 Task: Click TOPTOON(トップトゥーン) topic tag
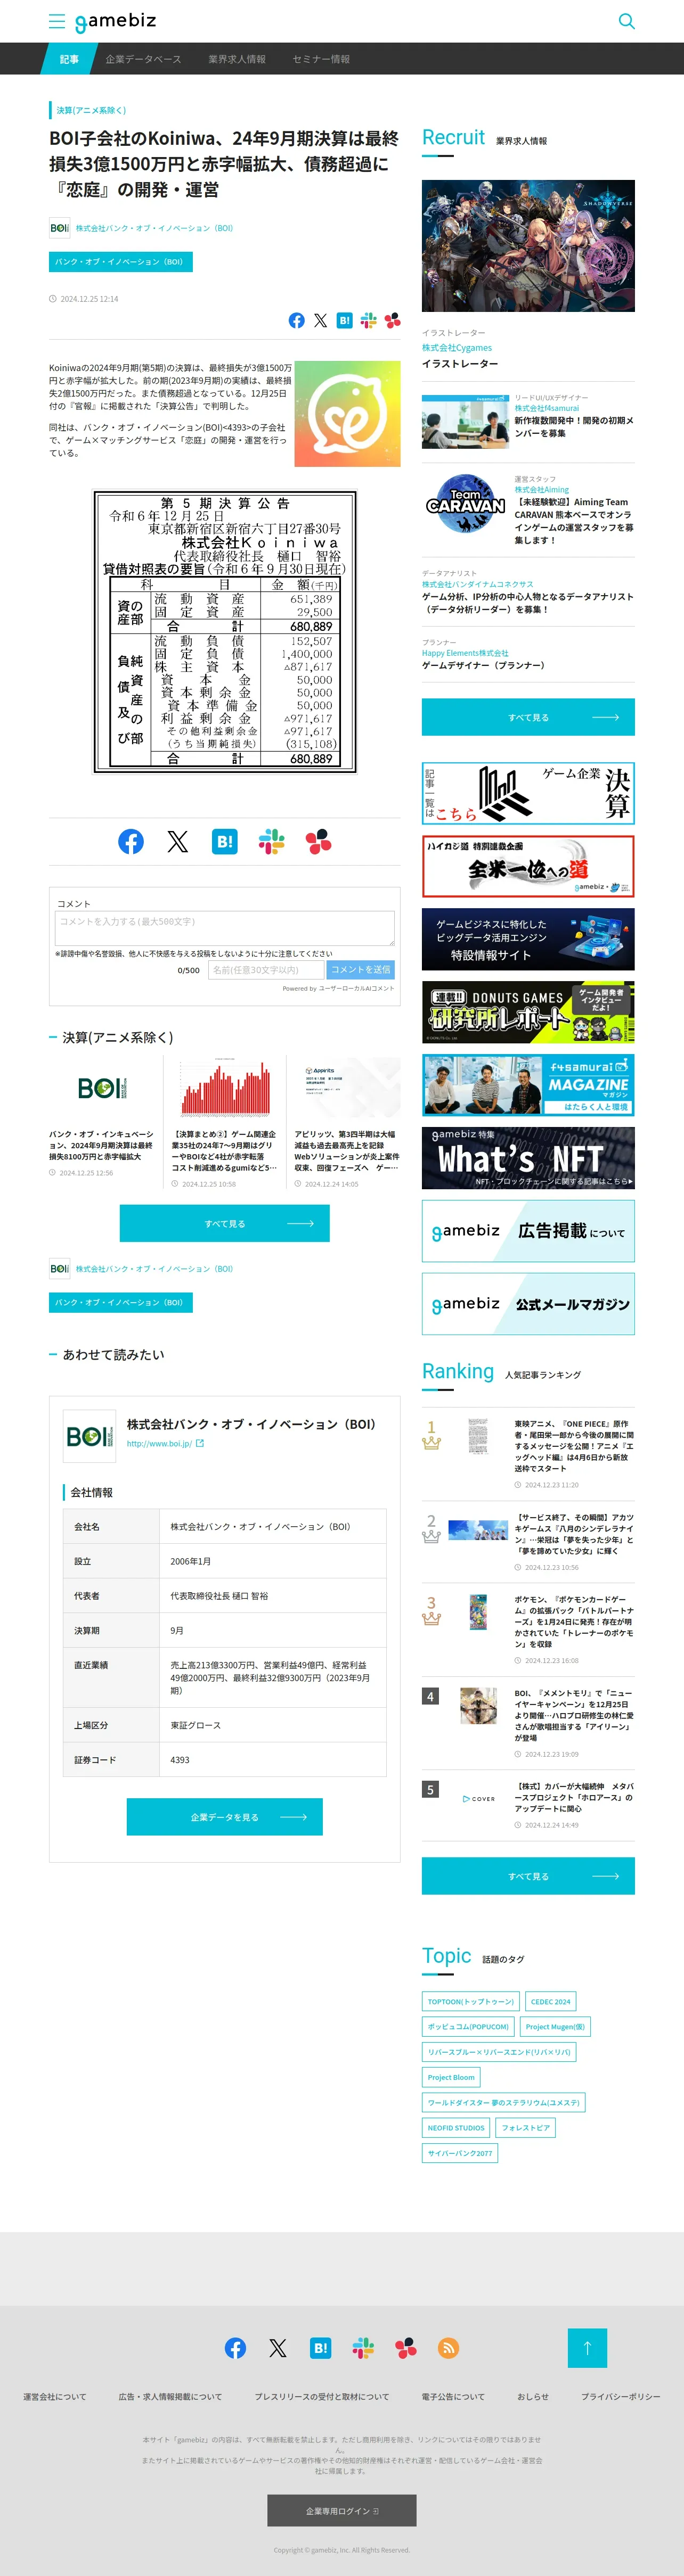[x=471, y=2002]
